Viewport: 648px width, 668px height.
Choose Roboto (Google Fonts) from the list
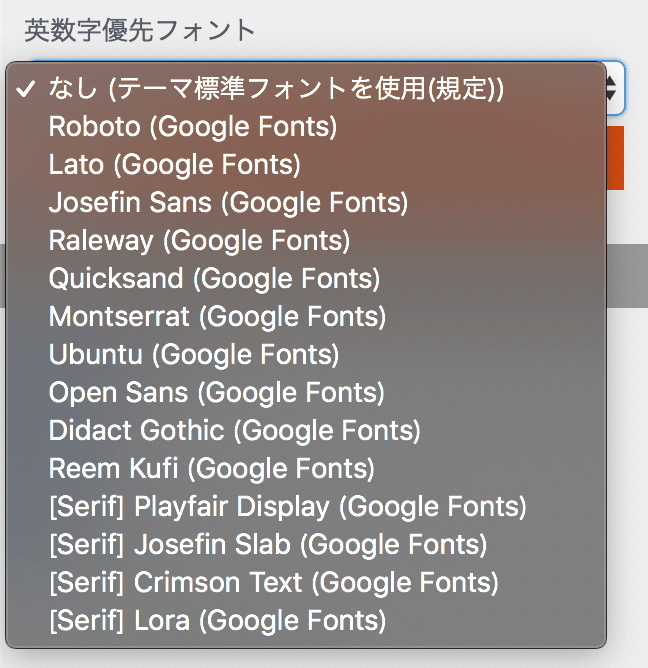click(192, 127)
